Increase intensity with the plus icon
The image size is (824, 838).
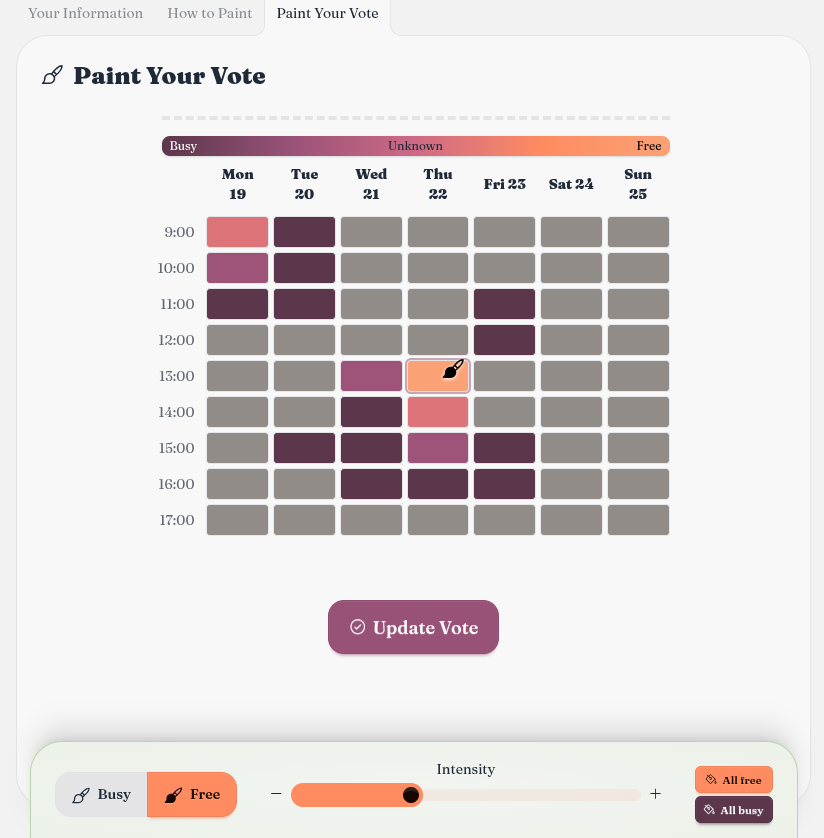tap(656, 795)
